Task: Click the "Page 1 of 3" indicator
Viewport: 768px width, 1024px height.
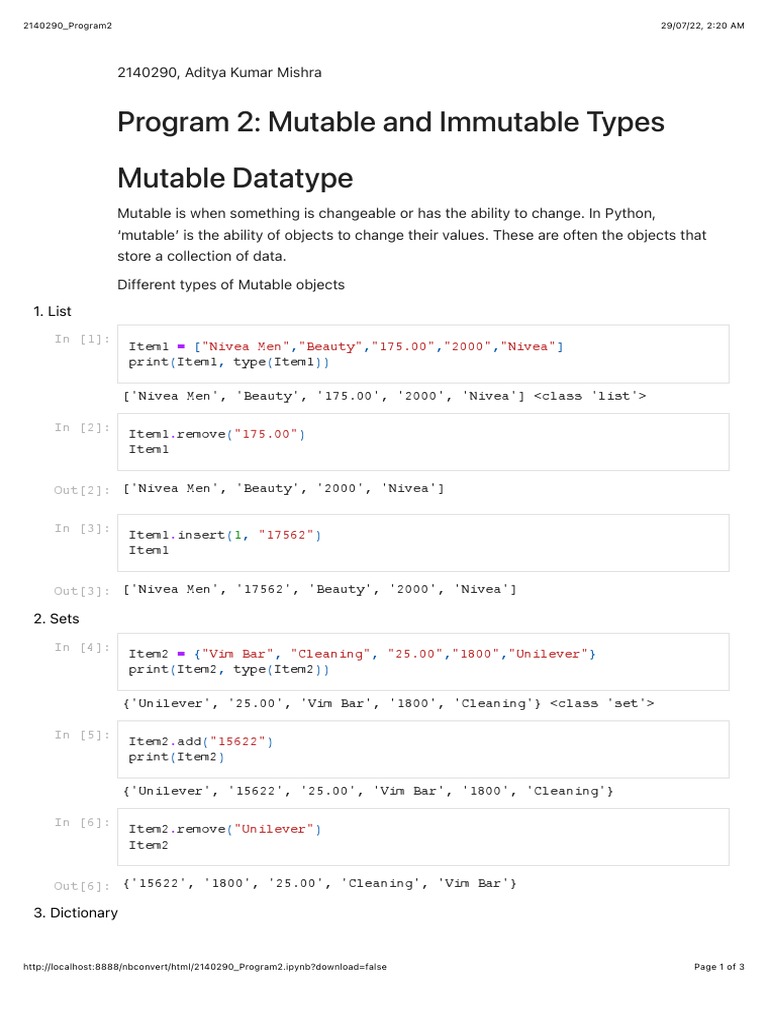Action: pos(719,967)
